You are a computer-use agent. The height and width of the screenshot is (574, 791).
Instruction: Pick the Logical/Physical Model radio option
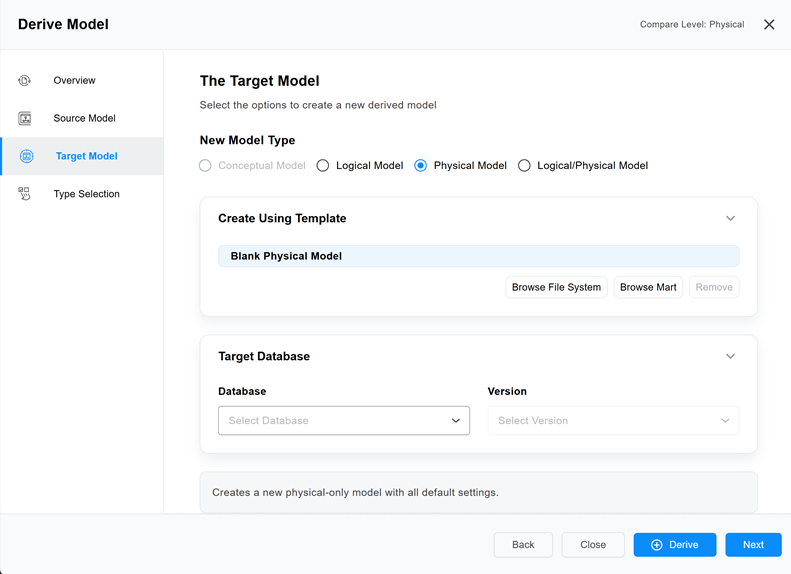pyautogui.click(x=524, y=165)
